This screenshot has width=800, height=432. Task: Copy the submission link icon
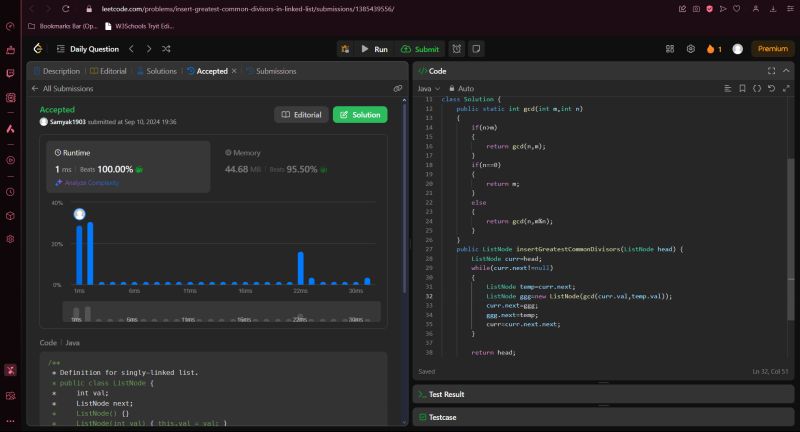click(x=397, y=89)
